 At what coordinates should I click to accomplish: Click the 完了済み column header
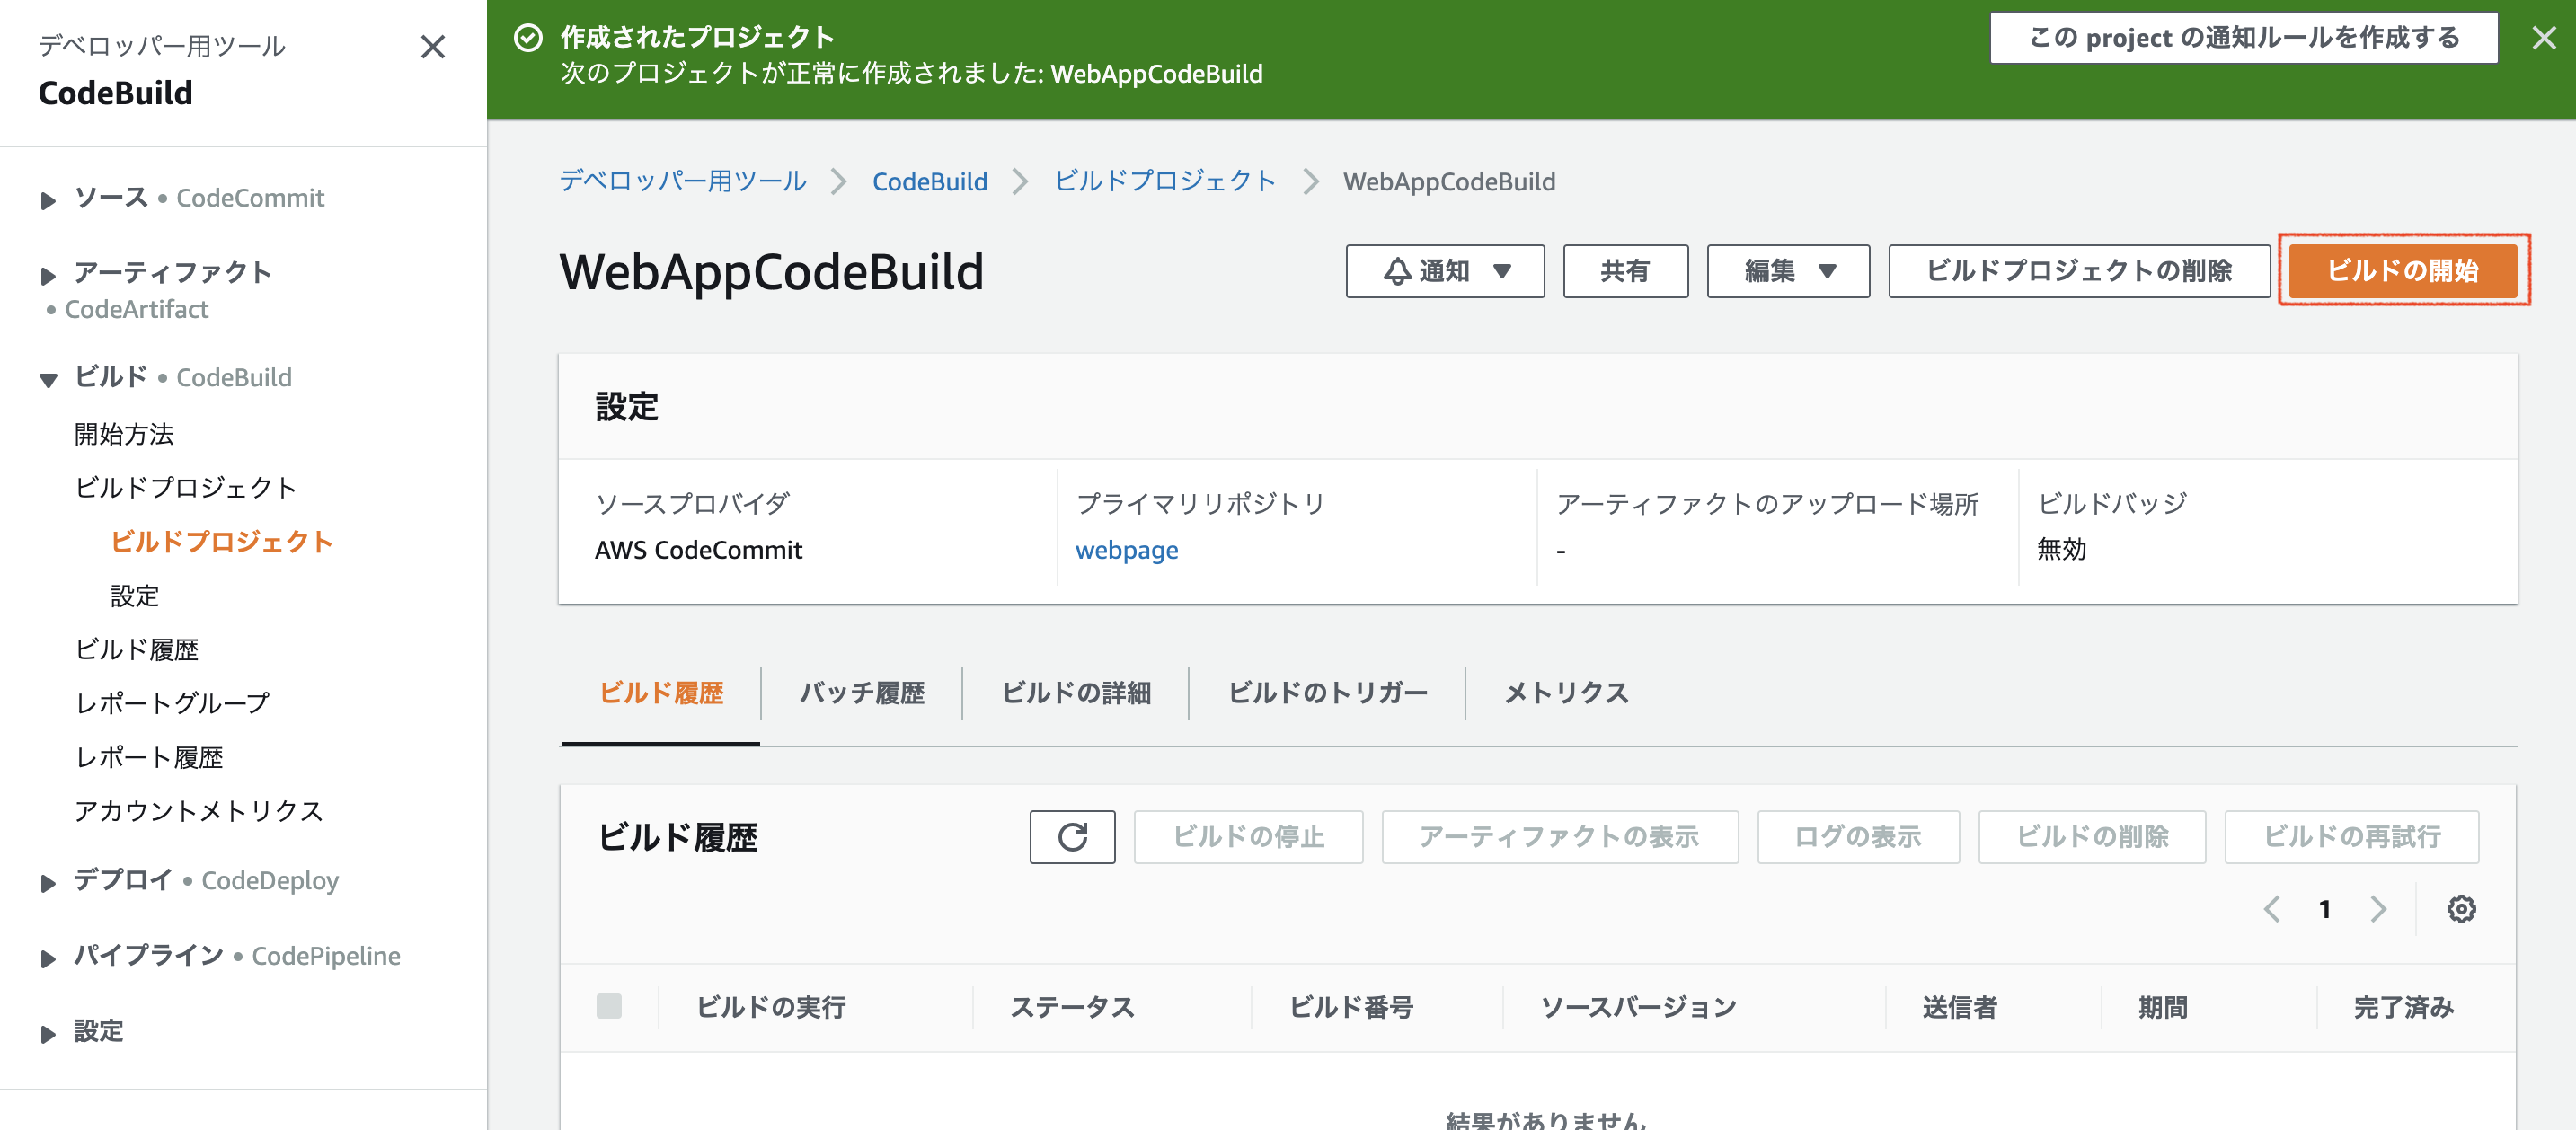[x=2403, y=1007]
